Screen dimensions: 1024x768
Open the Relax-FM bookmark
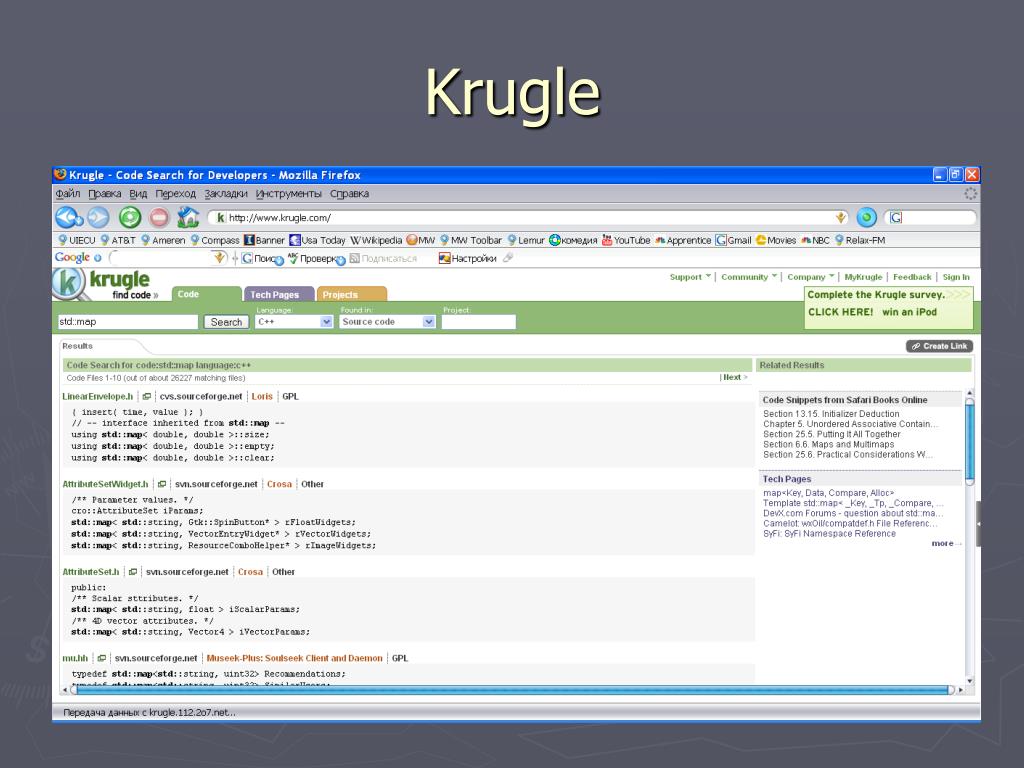click(x=859, y=240)
